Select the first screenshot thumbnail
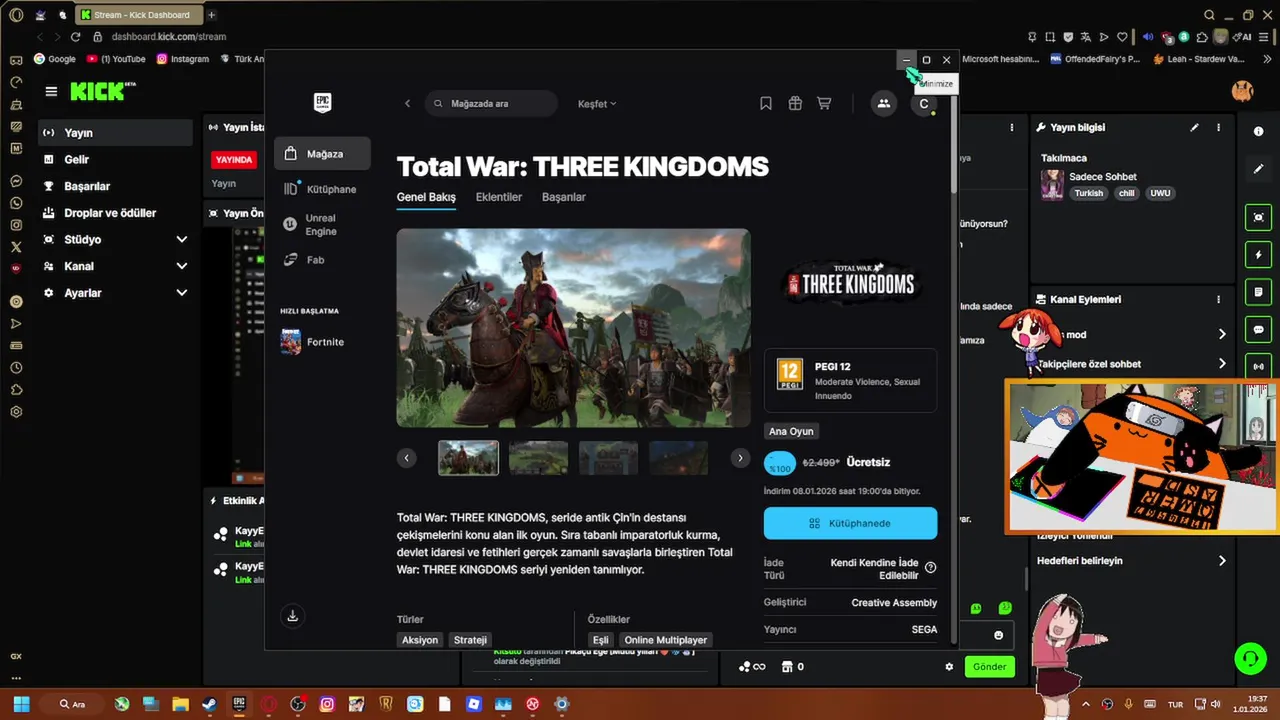Image resolution: width=1280 pixels, height=720 pixels. point(468,458)
